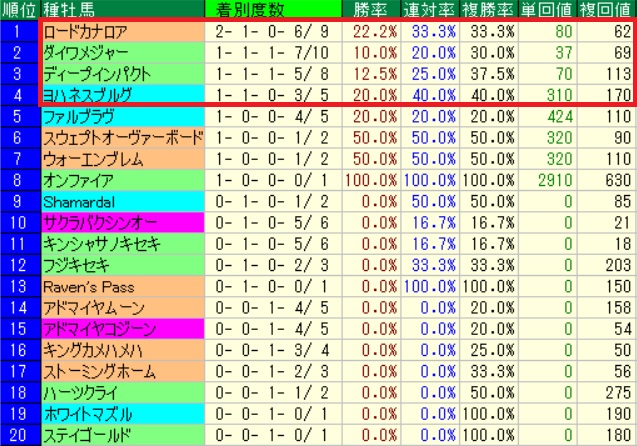This screenshot has width=637, height=446.
Task: Click オンファイア 単回値 2910
Action: click(x=548, y=180)
